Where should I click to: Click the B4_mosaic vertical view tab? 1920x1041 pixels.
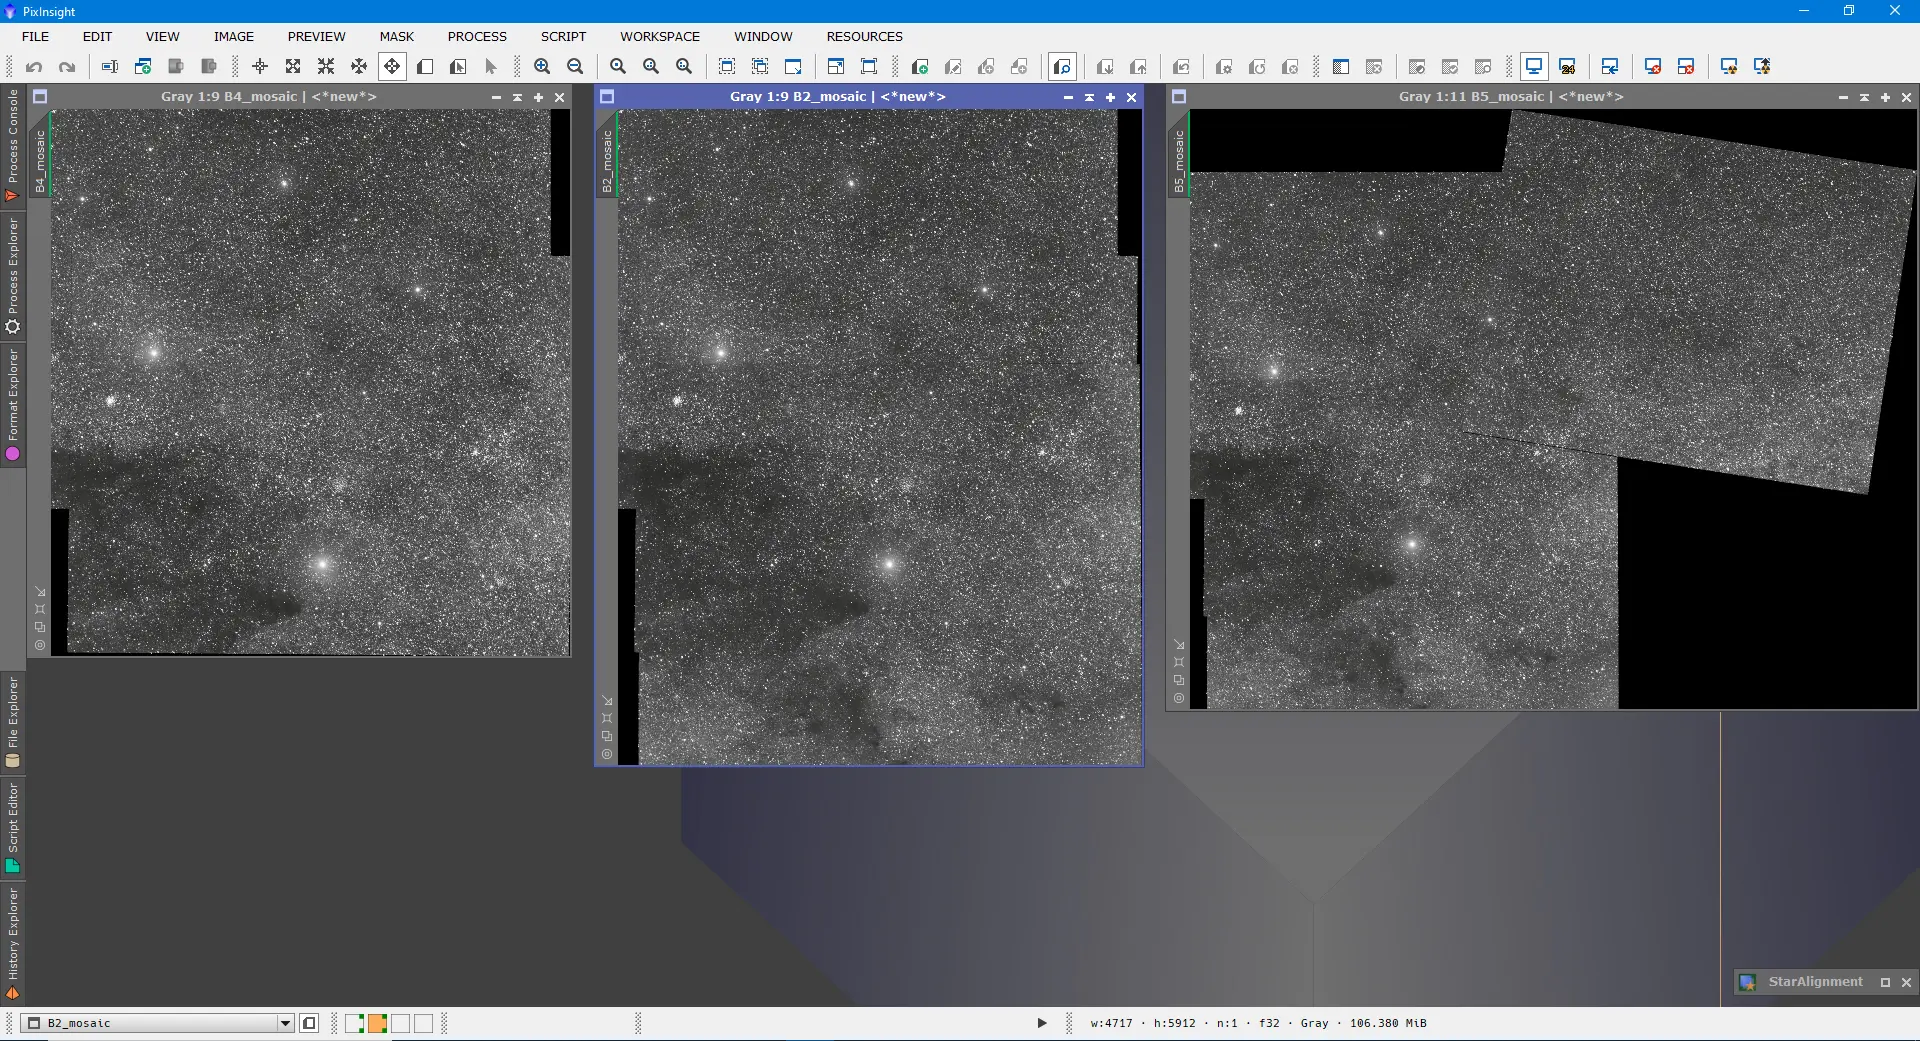pyautogui.click(x=40, y=154)
